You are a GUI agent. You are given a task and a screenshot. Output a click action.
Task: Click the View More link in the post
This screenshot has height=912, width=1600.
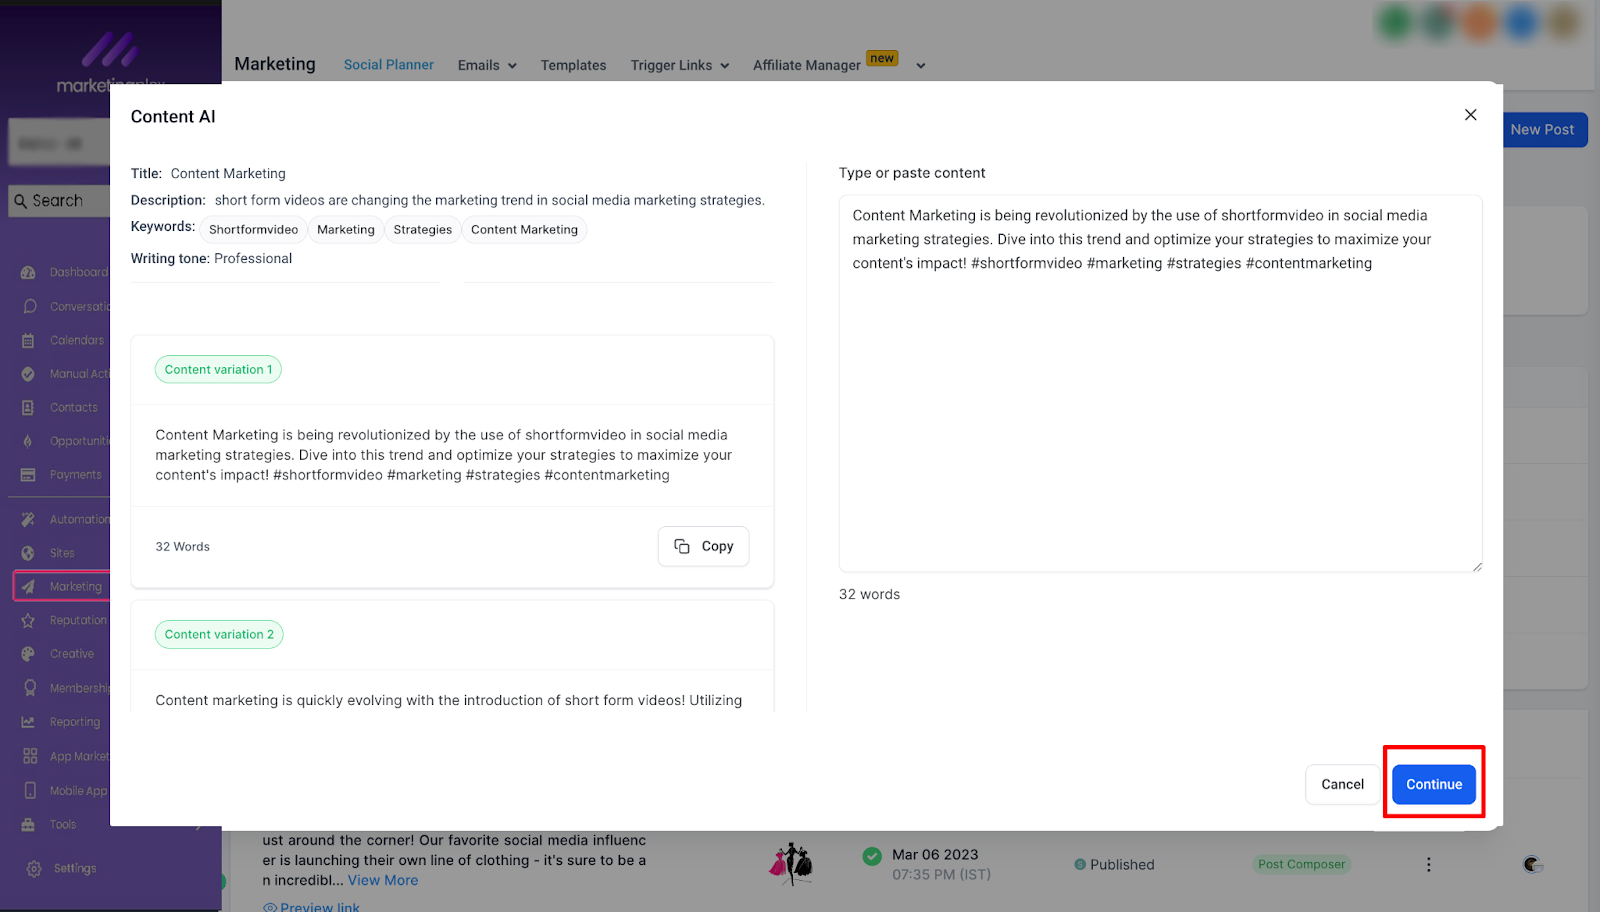(383, 880)
